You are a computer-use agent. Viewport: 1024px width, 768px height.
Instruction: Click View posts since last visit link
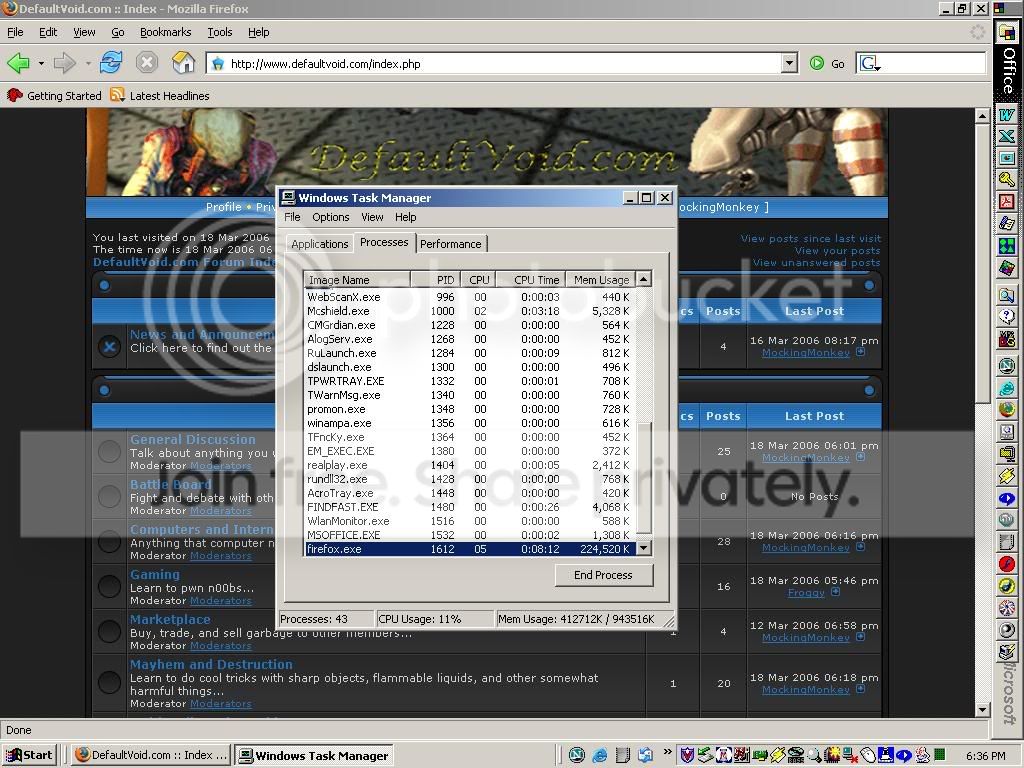[810, 238]
